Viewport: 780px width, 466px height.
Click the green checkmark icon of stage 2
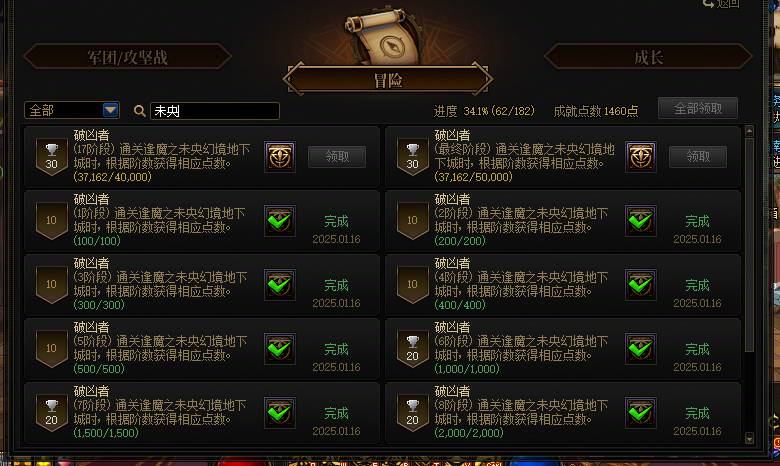point(641,221)
